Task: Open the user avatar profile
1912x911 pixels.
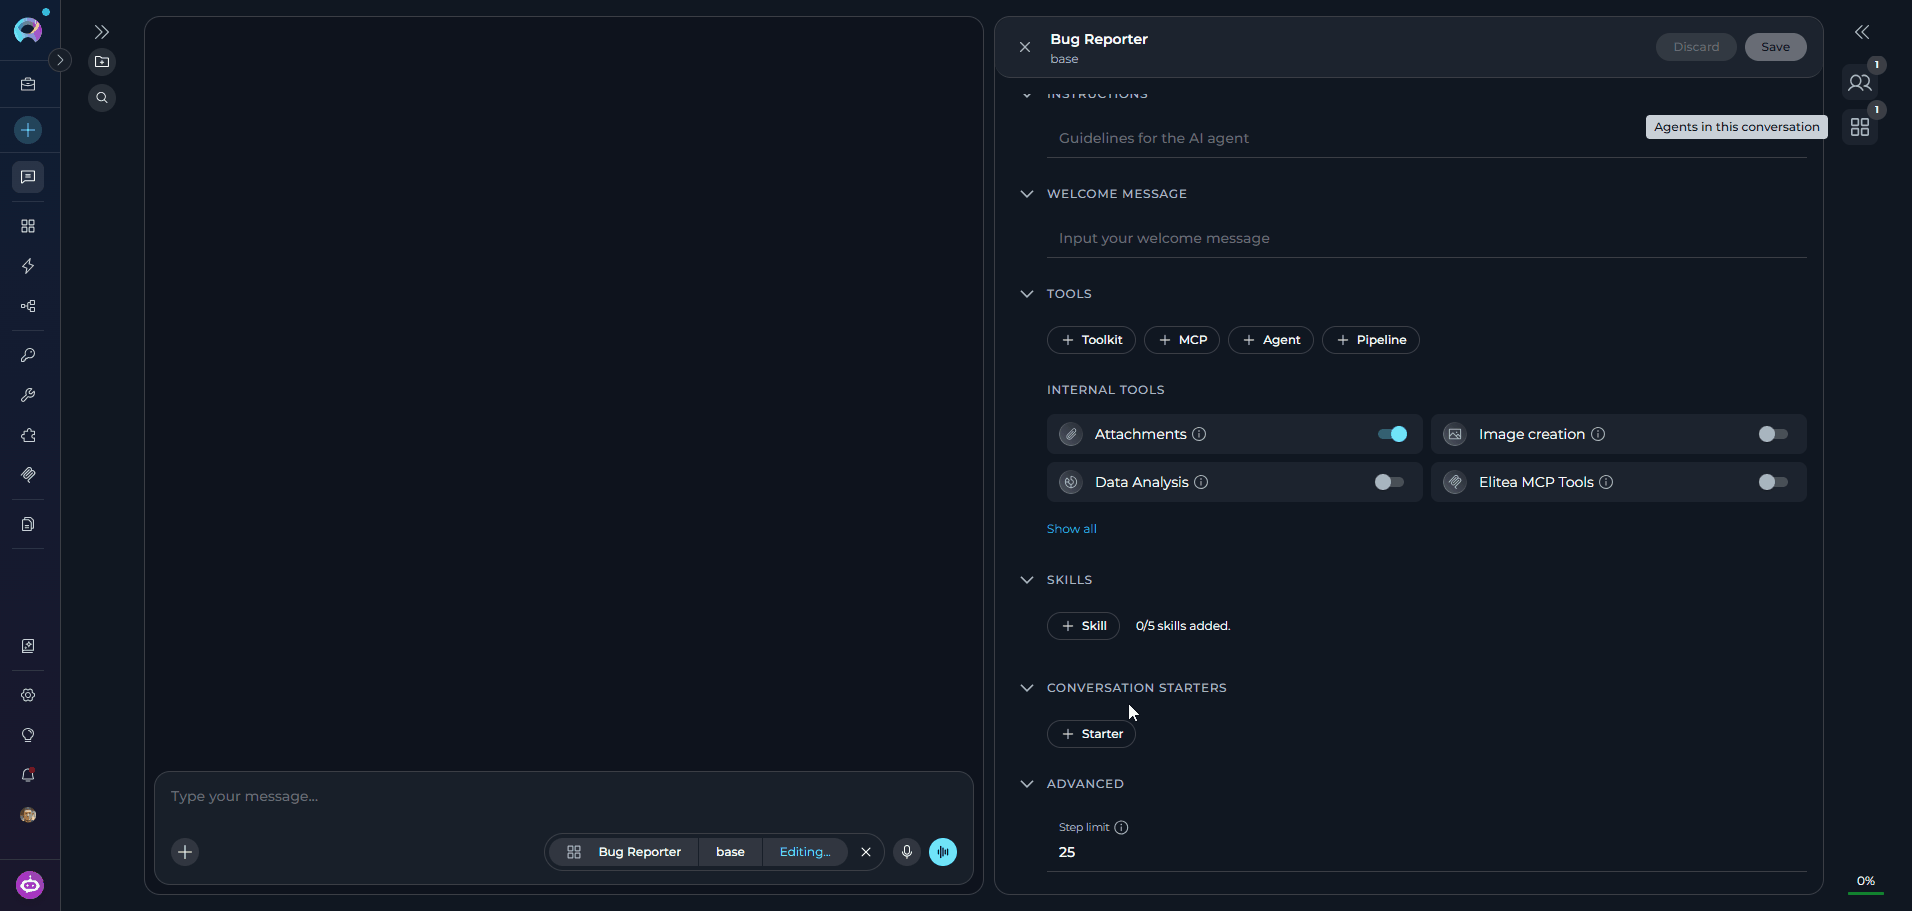Action: point(28,815)
